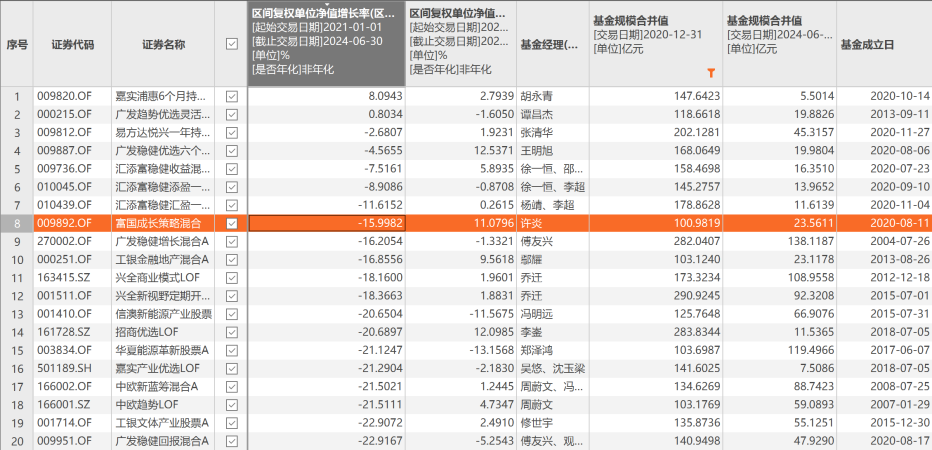Select fund size cell 282.0407
The width and height of the screenshot is (932, 450).
(656, 241)
